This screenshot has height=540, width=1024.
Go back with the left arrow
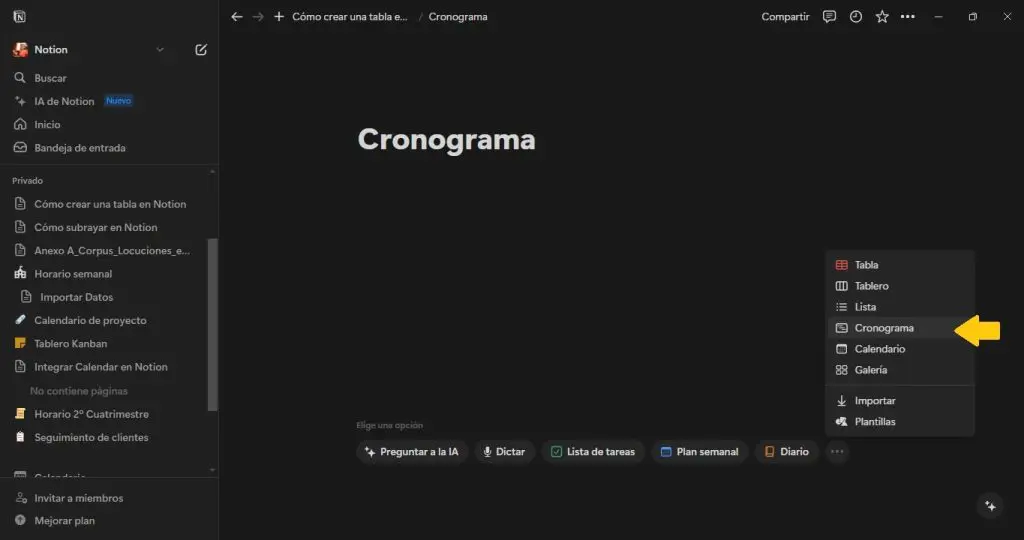(x=236, y=17)
